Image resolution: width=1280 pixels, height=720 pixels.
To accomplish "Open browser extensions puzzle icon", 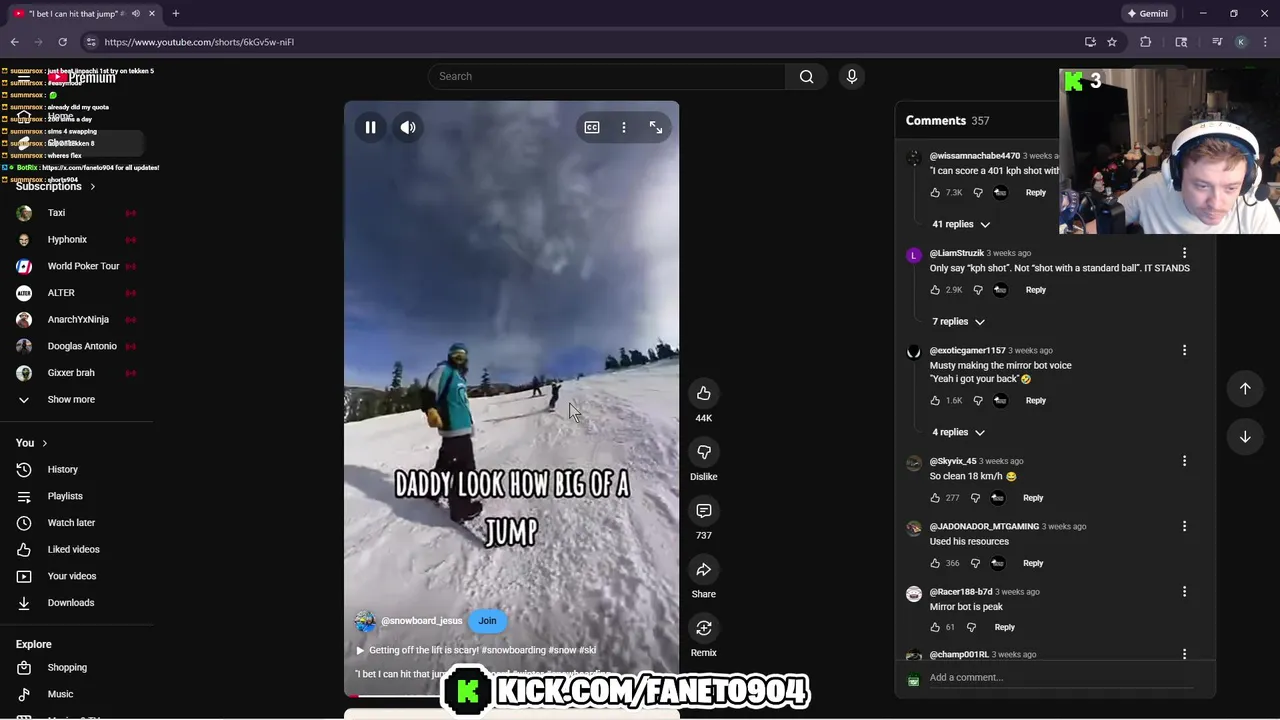I will tap(1146, 42).
